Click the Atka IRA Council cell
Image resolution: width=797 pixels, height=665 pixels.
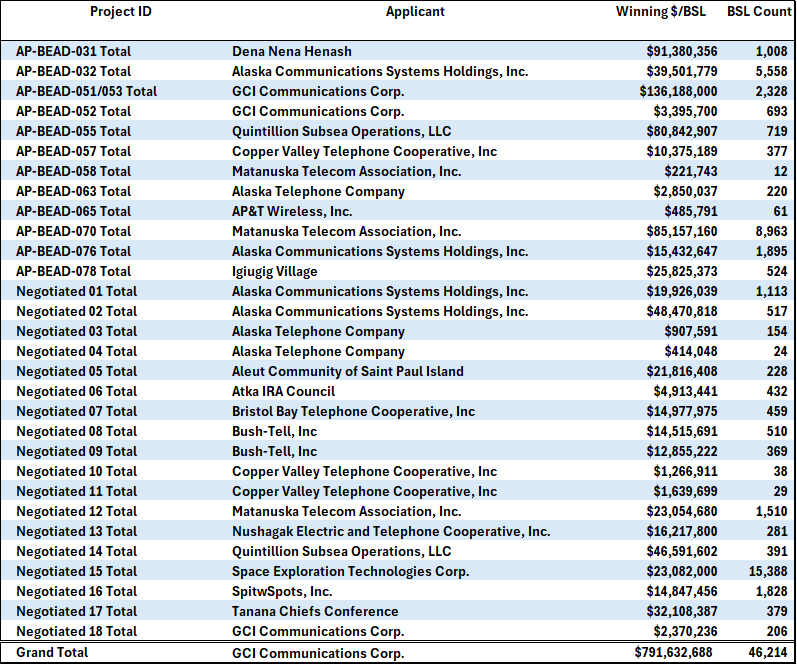(x=283, y=391)
